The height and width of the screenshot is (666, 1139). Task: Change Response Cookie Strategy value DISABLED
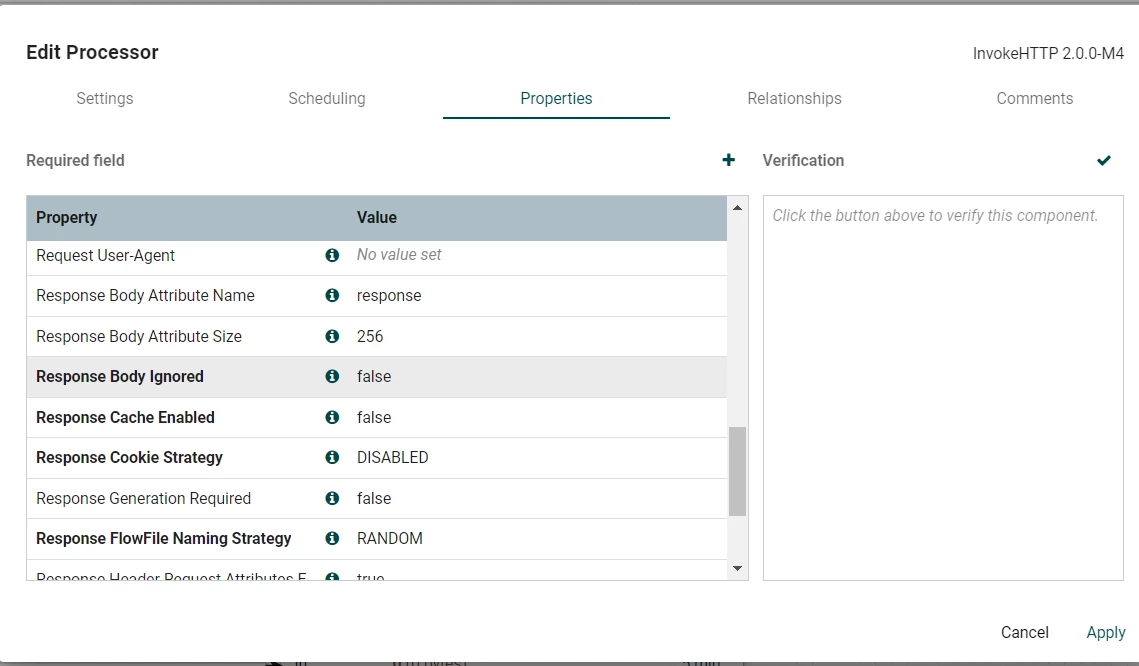click(392, 458)
